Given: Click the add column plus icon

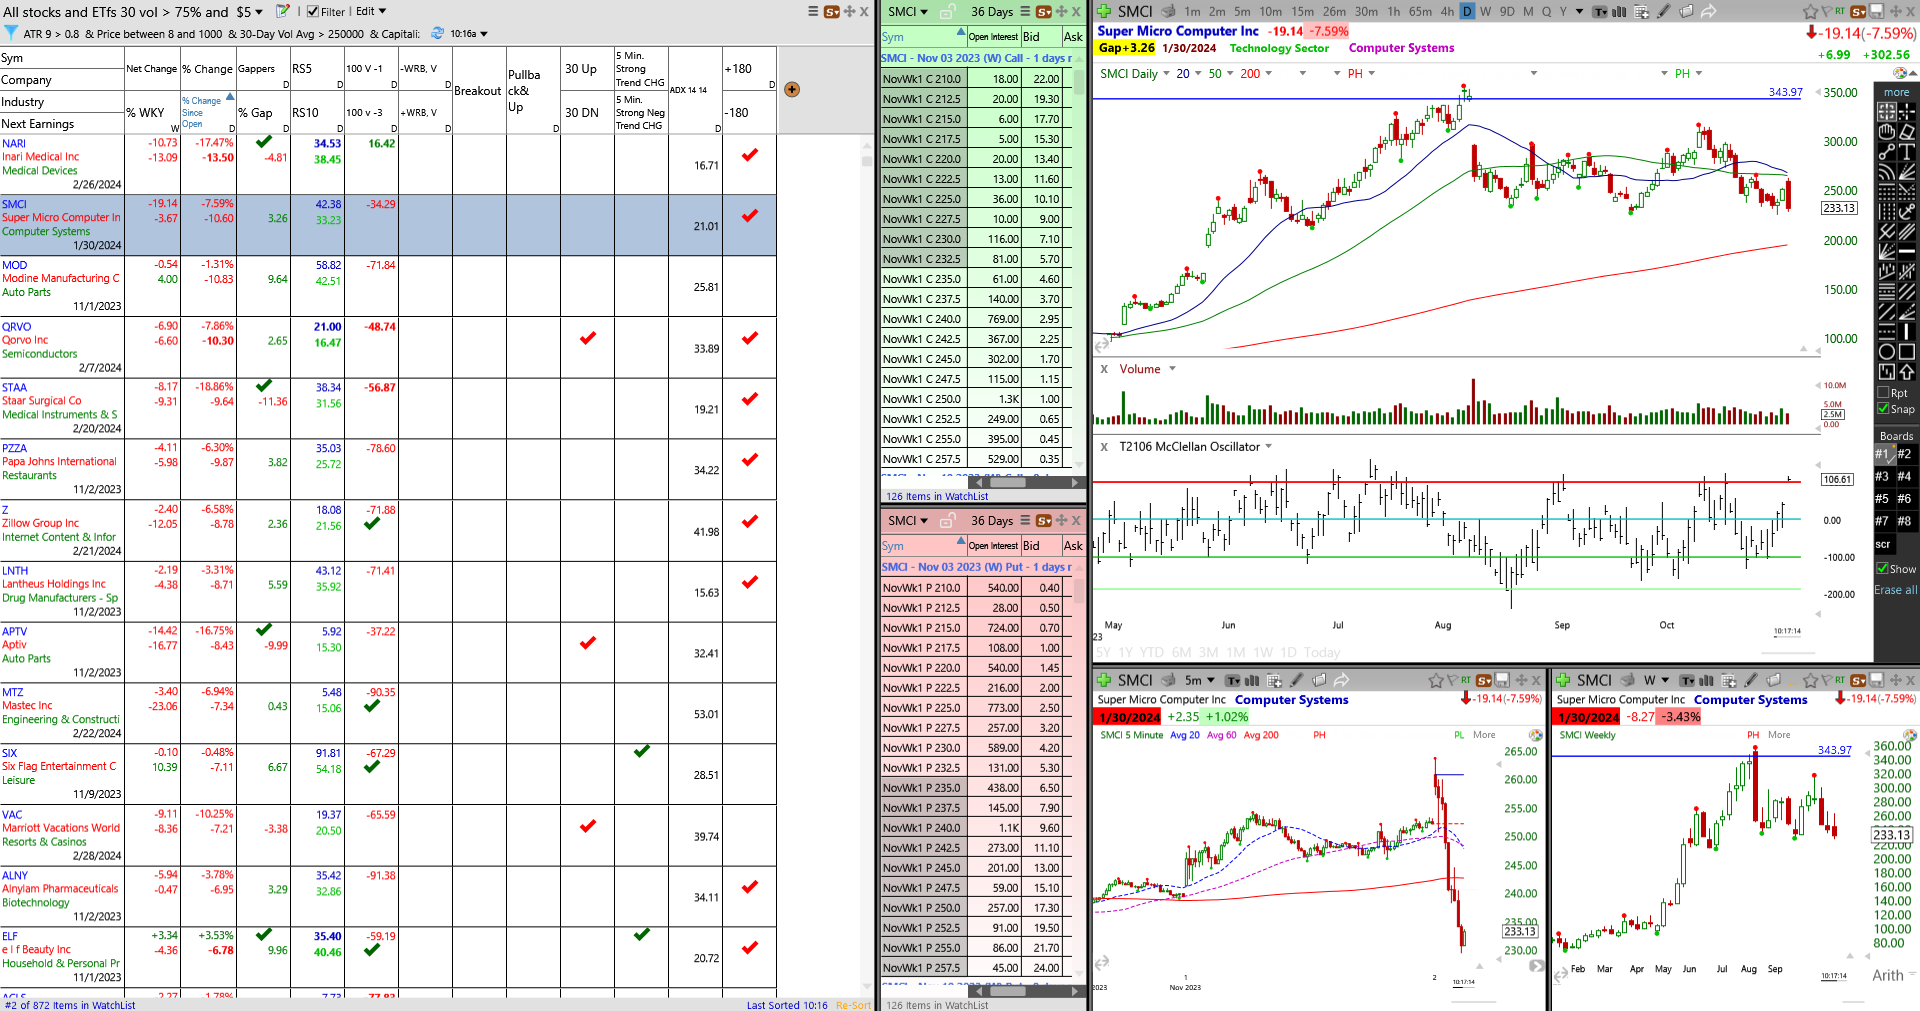Looking at the screenshot, I should pos(792,90).
